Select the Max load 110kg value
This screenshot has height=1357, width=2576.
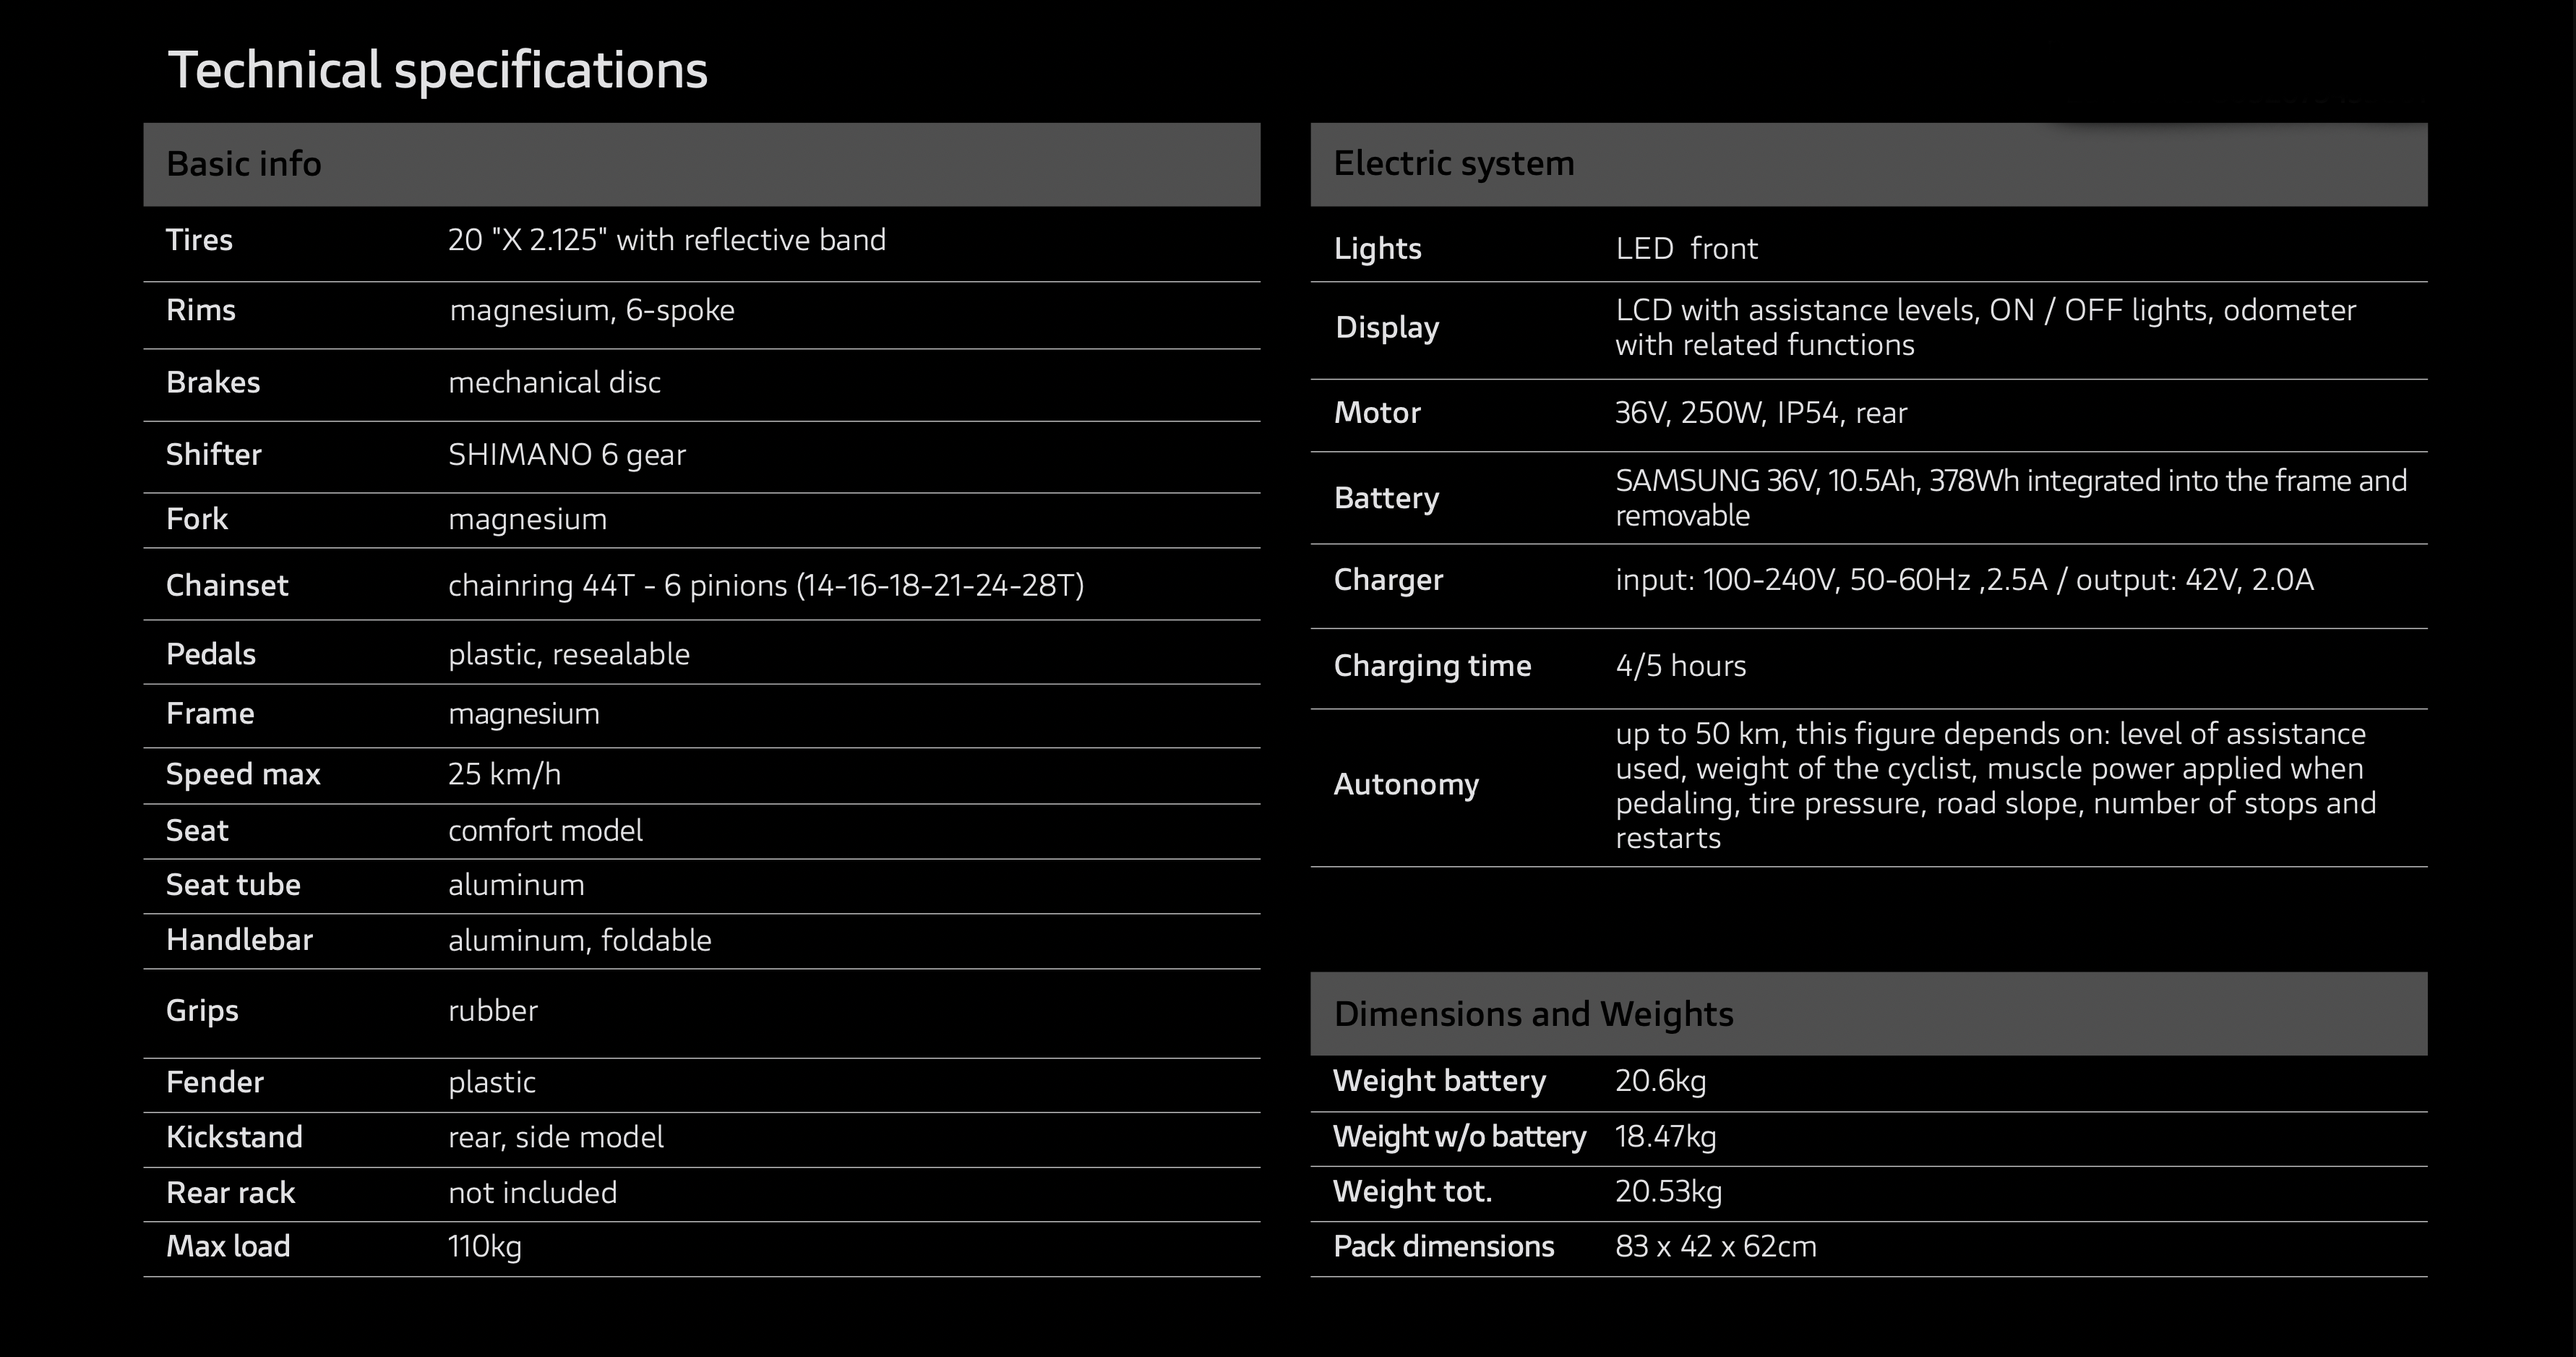[484, 1246]
